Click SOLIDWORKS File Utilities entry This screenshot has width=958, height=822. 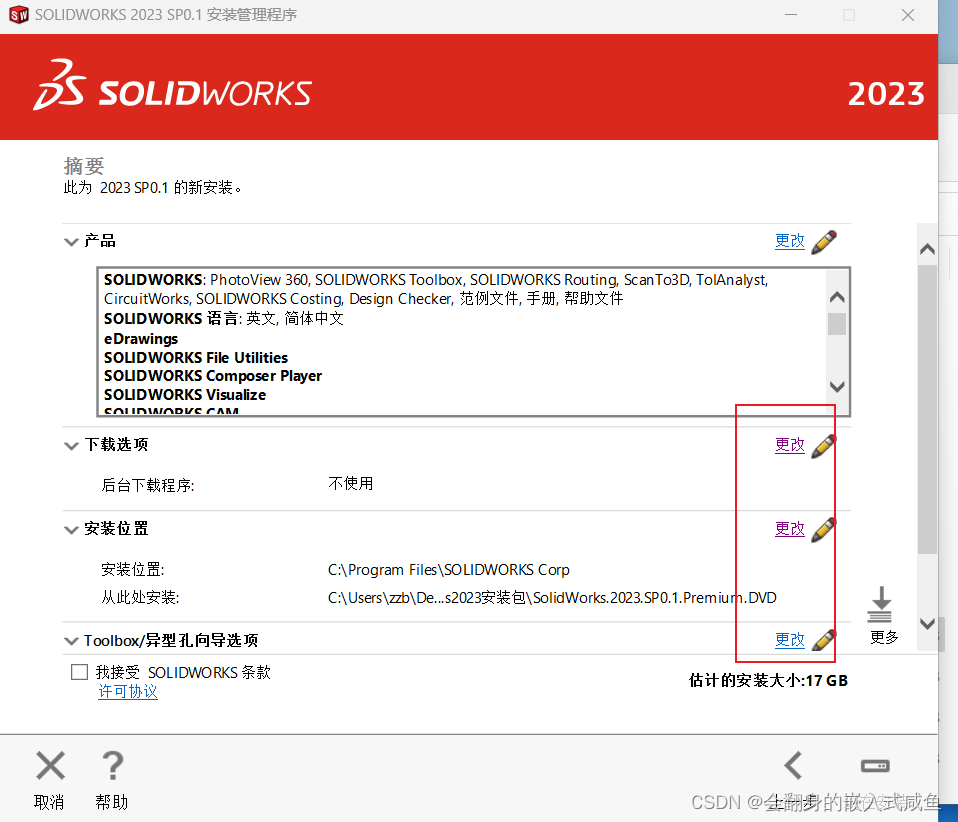click(196, 358)
